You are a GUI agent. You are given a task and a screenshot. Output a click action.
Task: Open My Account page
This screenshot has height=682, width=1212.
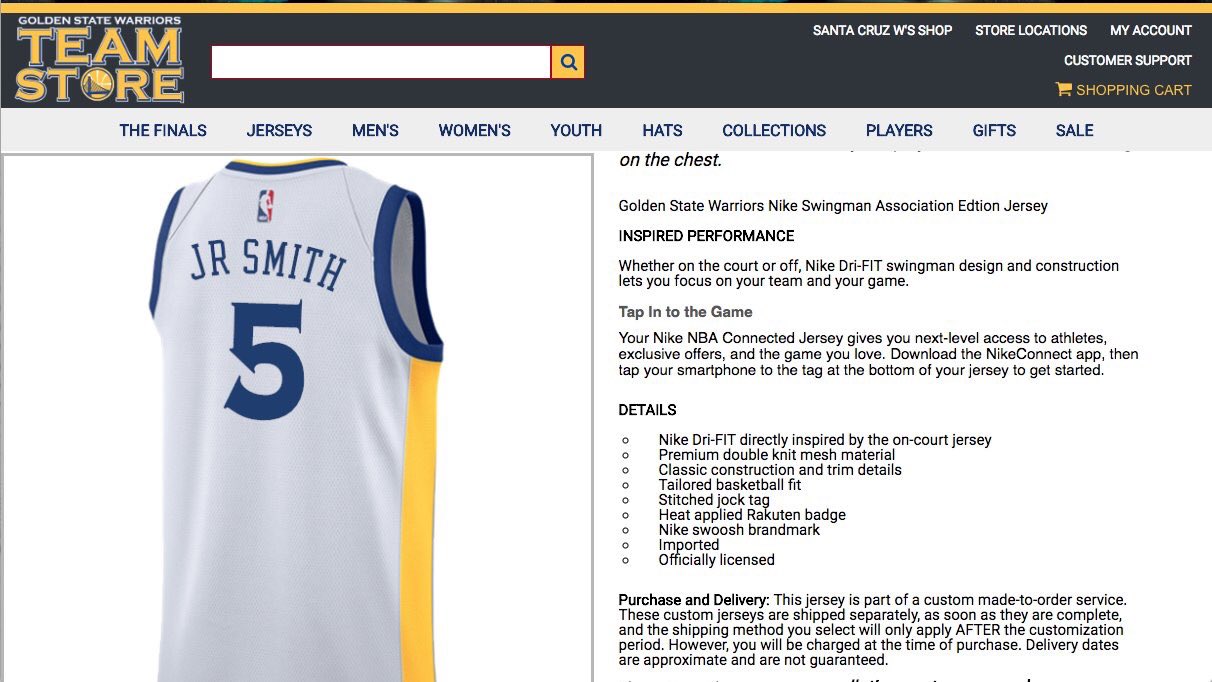1151,30
